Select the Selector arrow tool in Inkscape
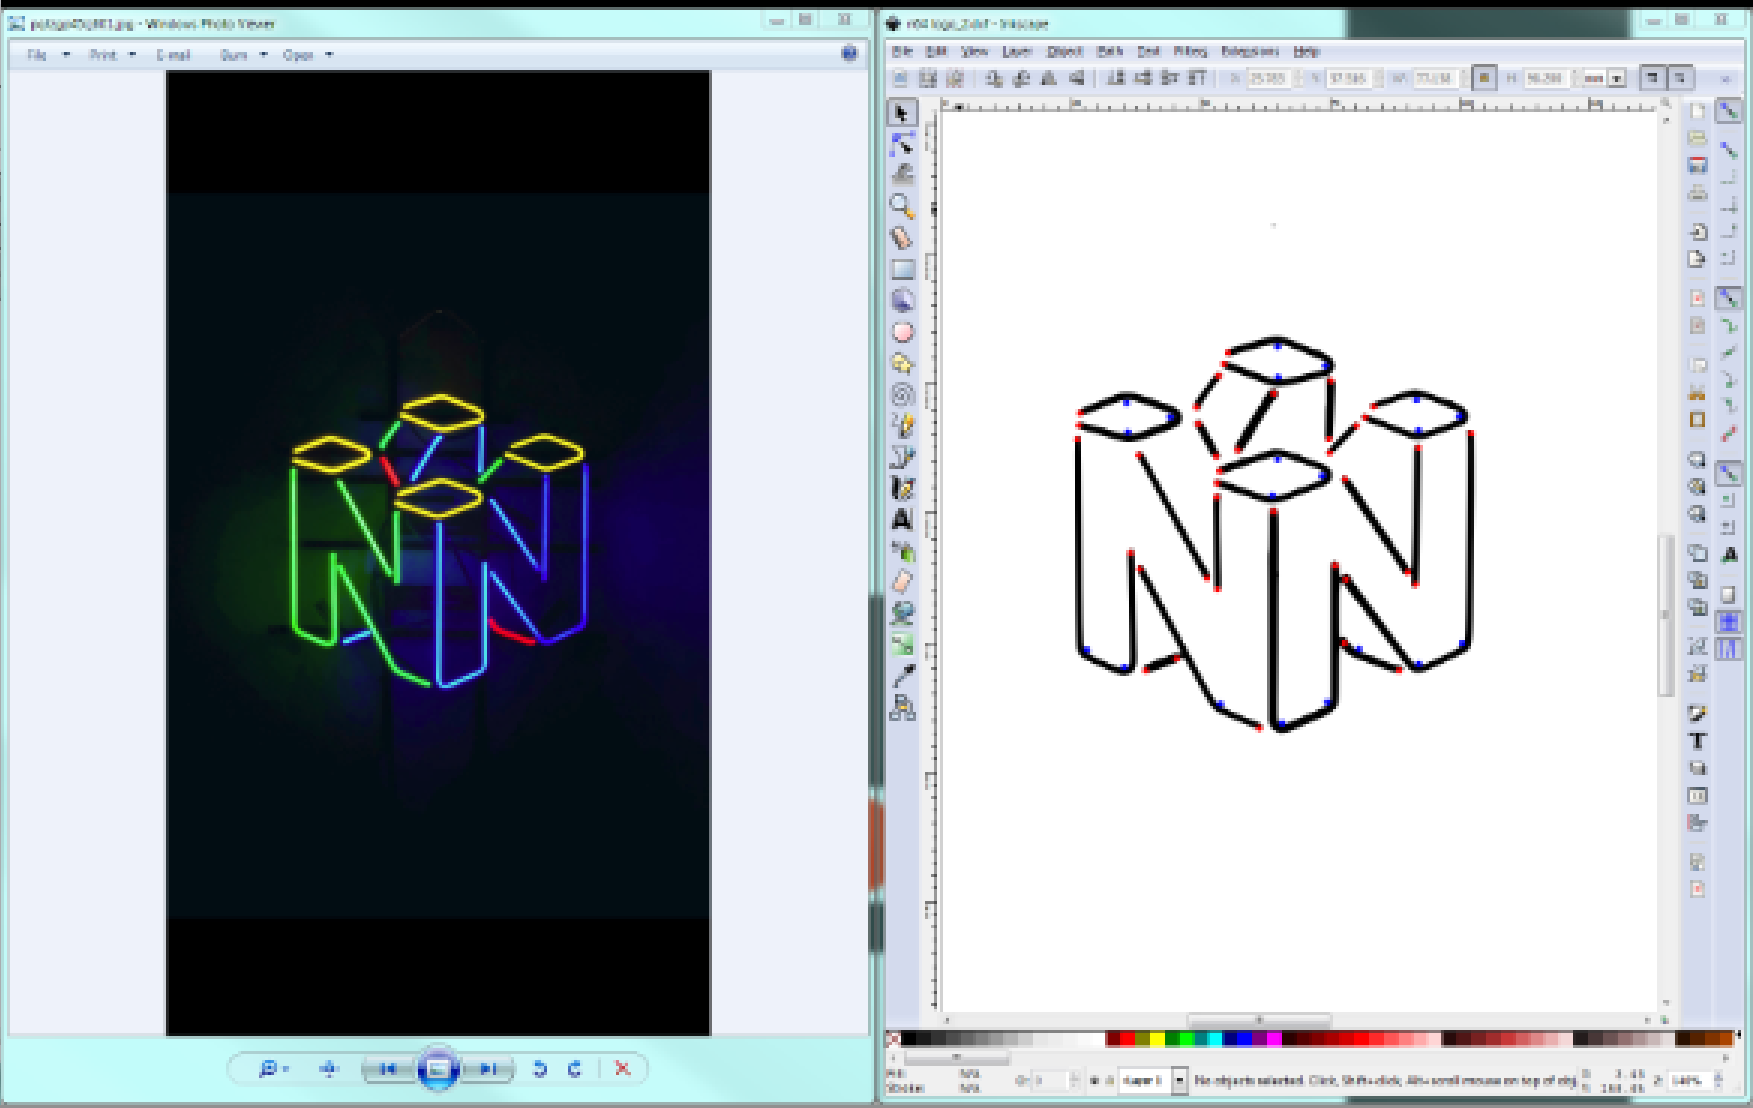This screenshot has height=1108, width=1753. click(902, 113)
